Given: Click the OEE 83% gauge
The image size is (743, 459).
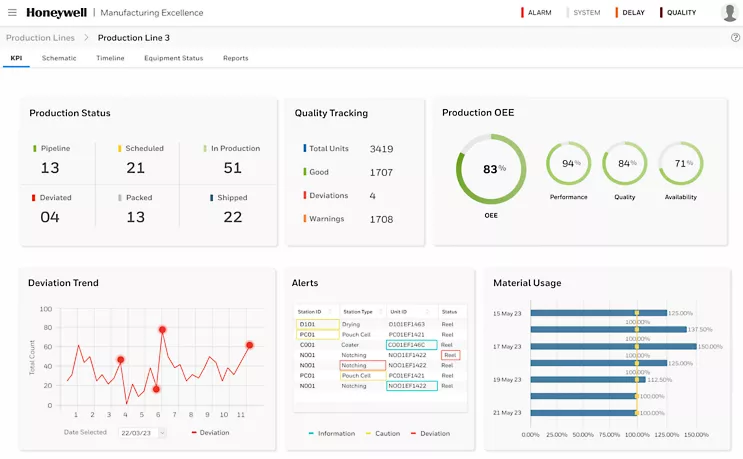Looking at the screenshot, I should pyautogui.click(x=491, y=169).
